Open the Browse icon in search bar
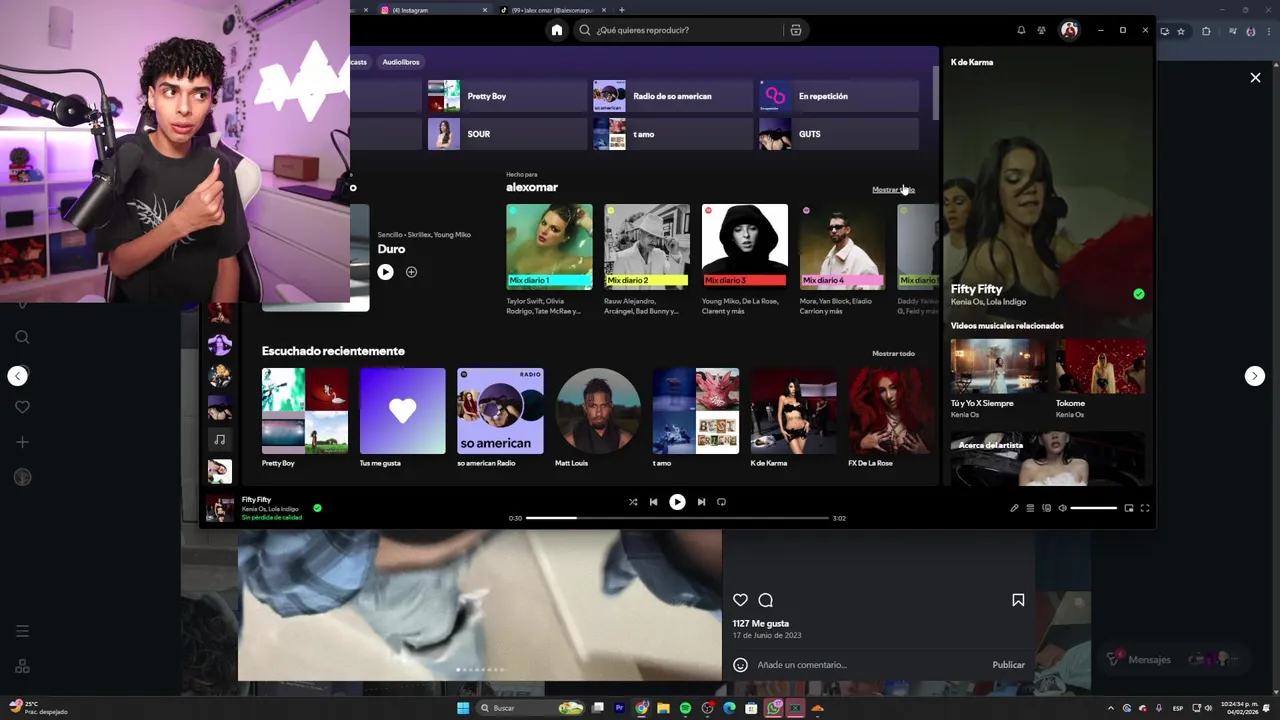 click(796, 30)
